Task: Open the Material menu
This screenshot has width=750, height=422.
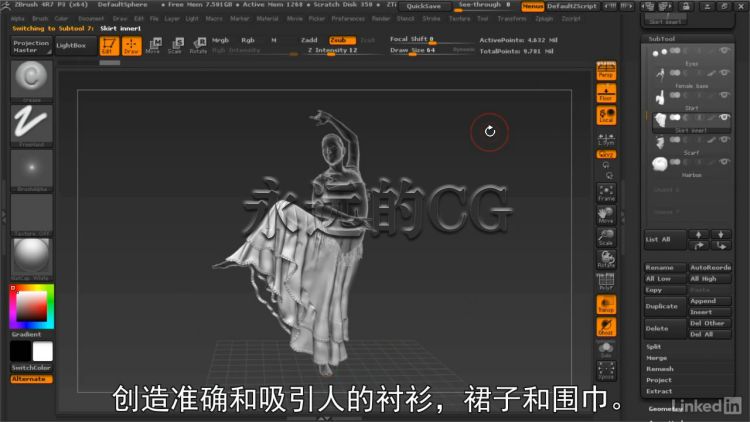Action: pos(267,19)
